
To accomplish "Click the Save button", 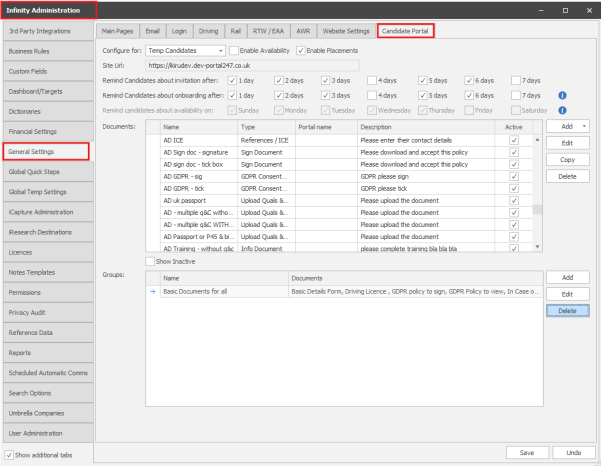I will click(527, 453).
